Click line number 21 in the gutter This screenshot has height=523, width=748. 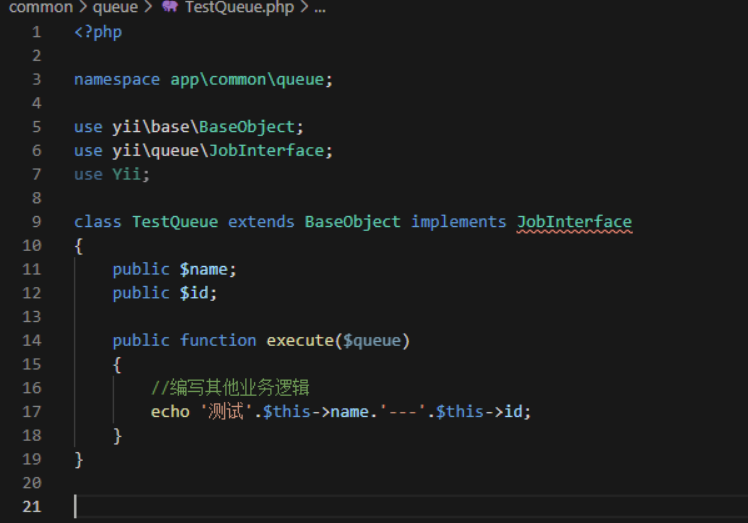32,506
